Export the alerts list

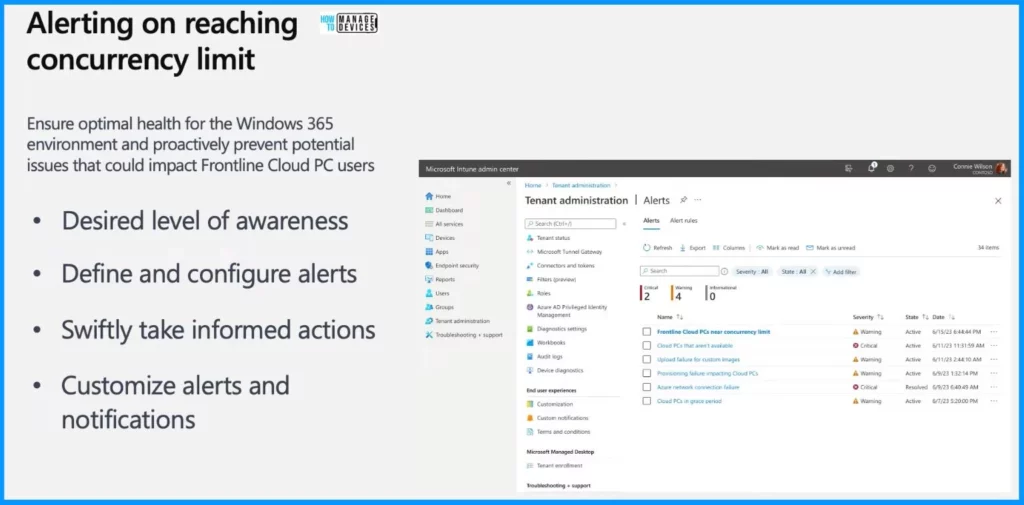tap(692, 248)
